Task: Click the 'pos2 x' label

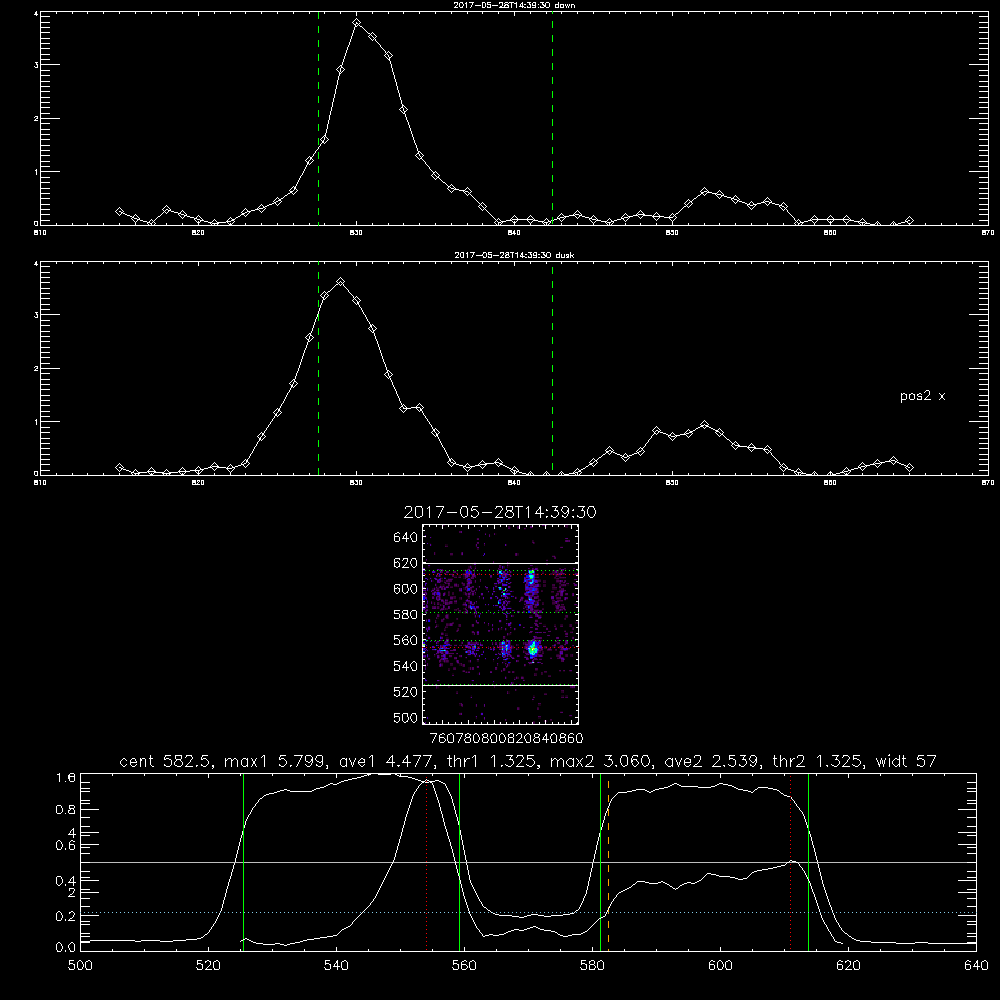Action: [x=923, y=396]
